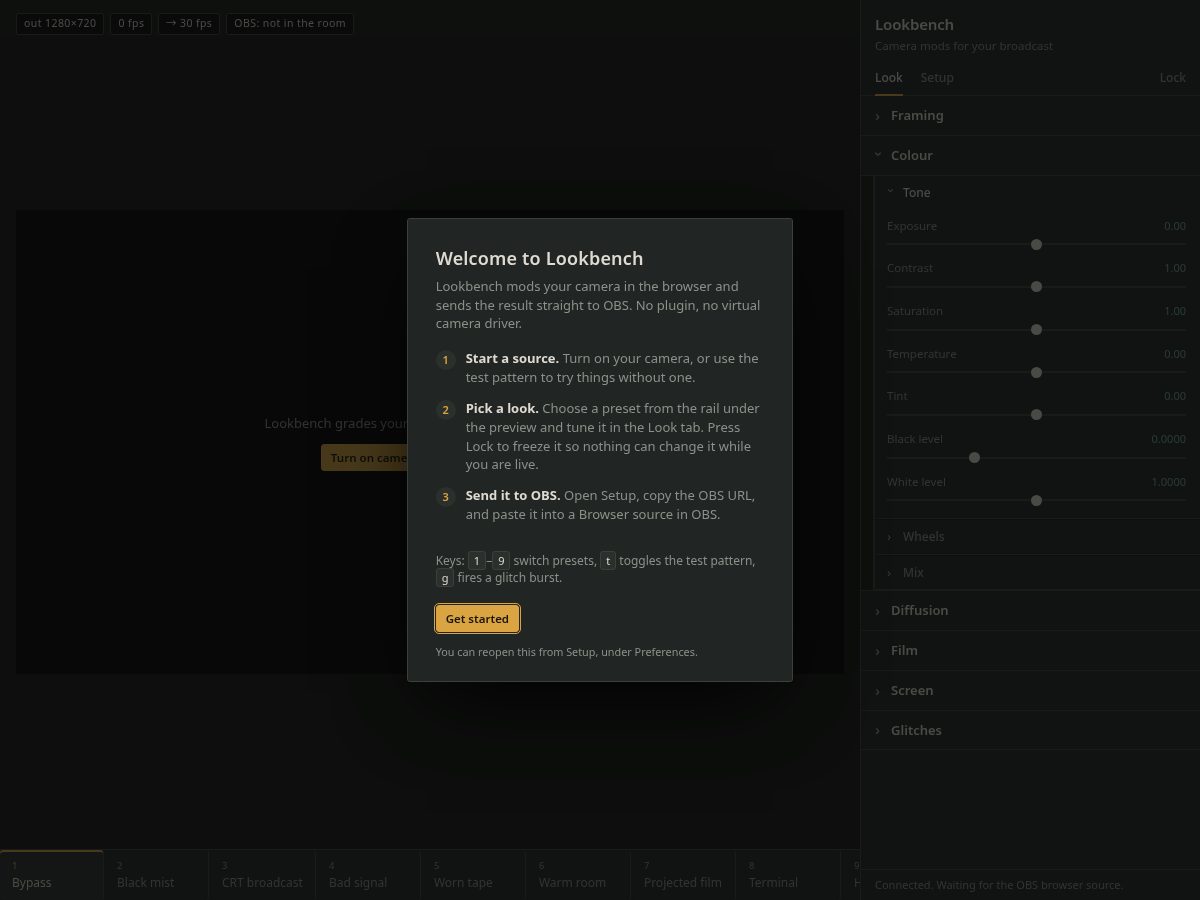Screen dimensions: 1200x900
Task: Select the Projected film preset
Action: pyautogui.click(x=683, y=874)
